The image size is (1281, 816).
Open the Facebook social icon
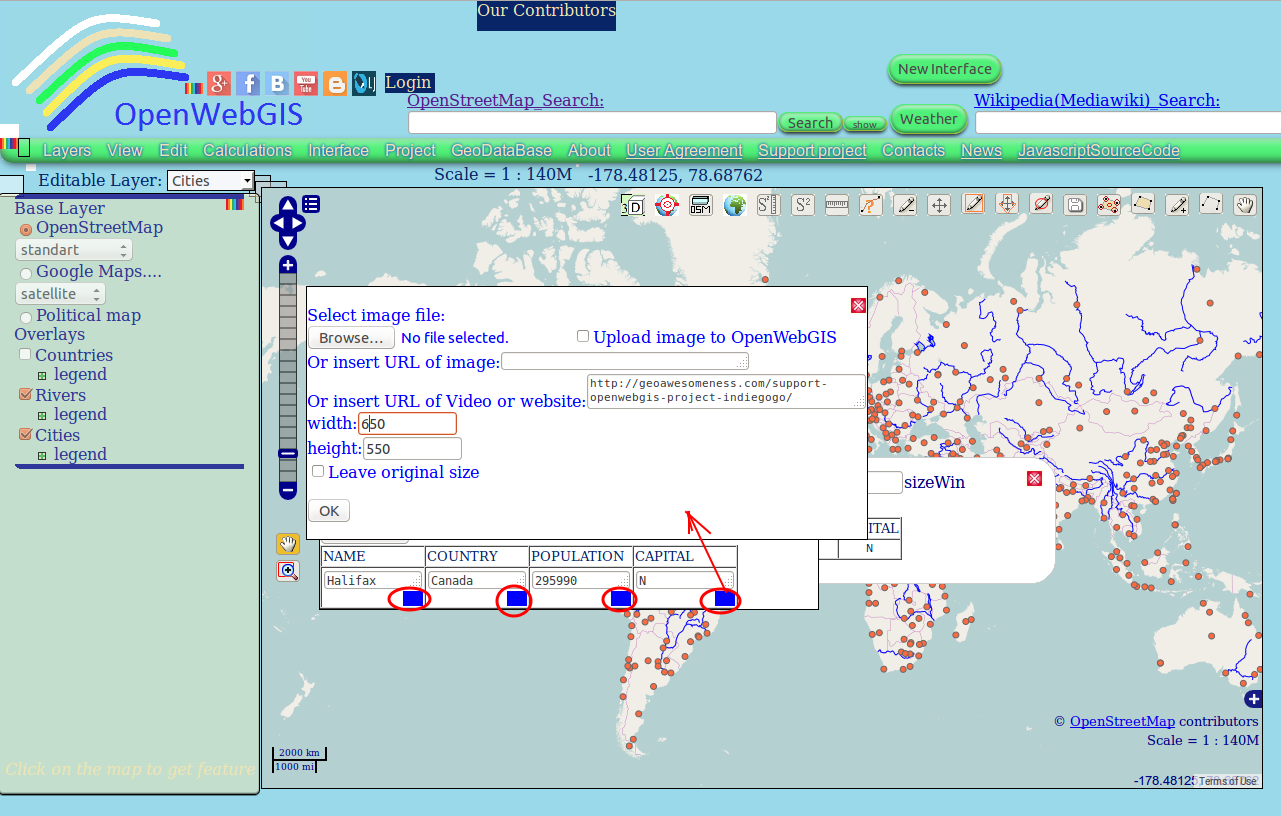(249, 84)
